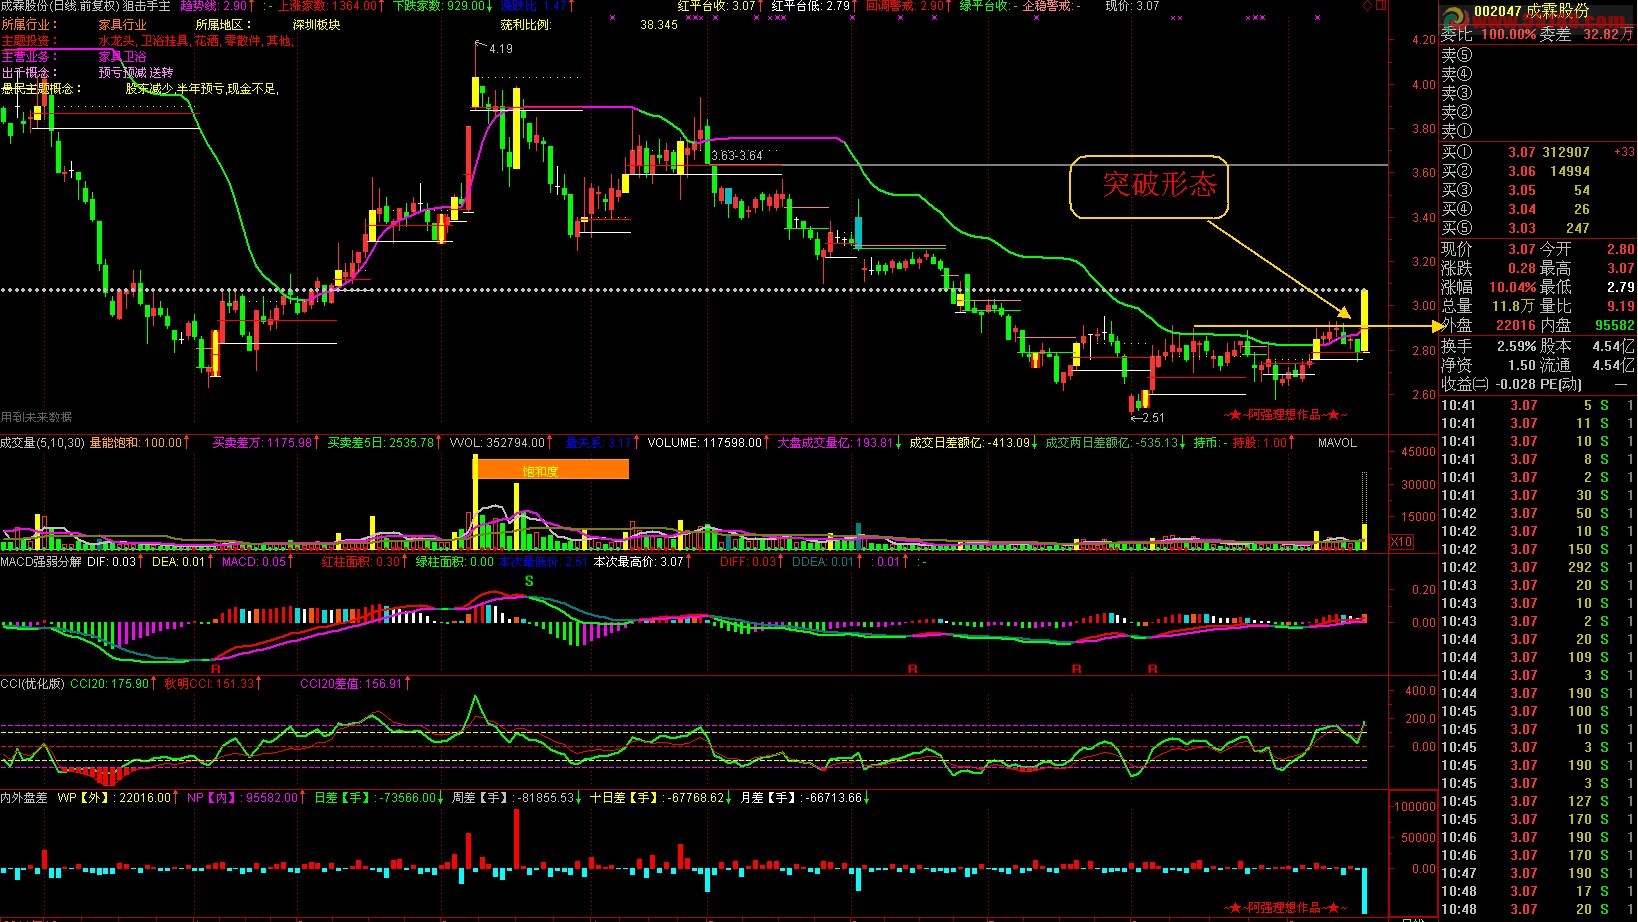Click the MACD强弱分解 indicator label

pos(41,562)
